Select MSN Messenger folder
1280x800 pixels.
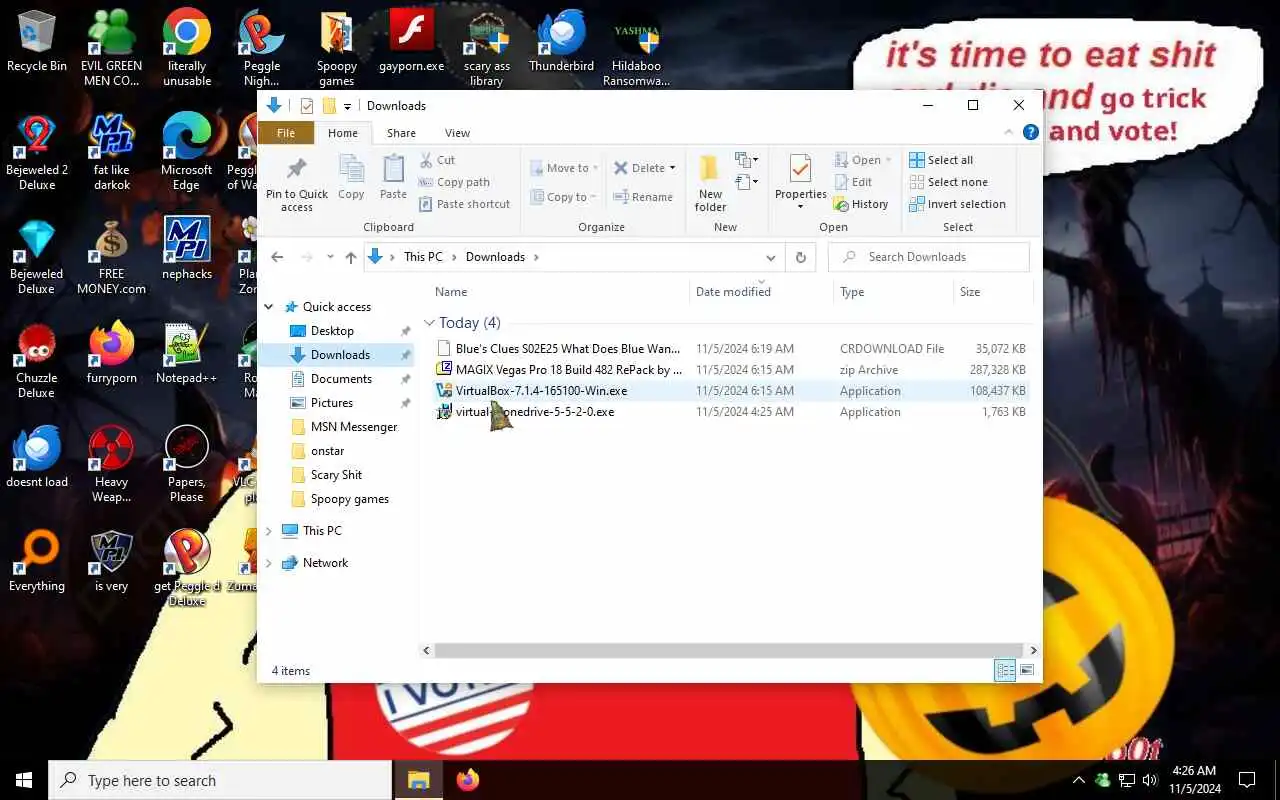click(354, 427)
